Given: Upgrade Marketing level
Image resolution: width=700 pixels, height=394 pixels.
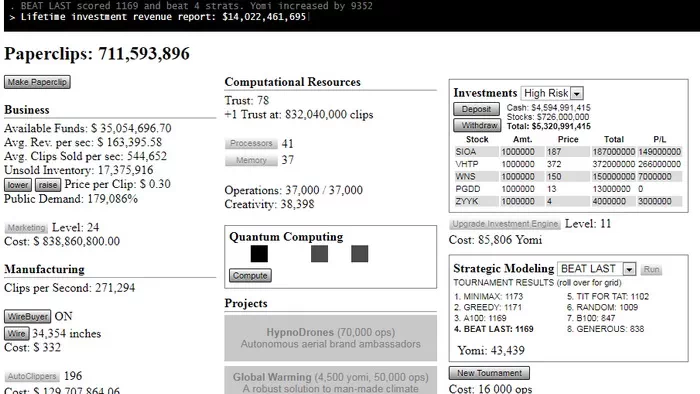Looking at the screenshot, I should (26, 228).
